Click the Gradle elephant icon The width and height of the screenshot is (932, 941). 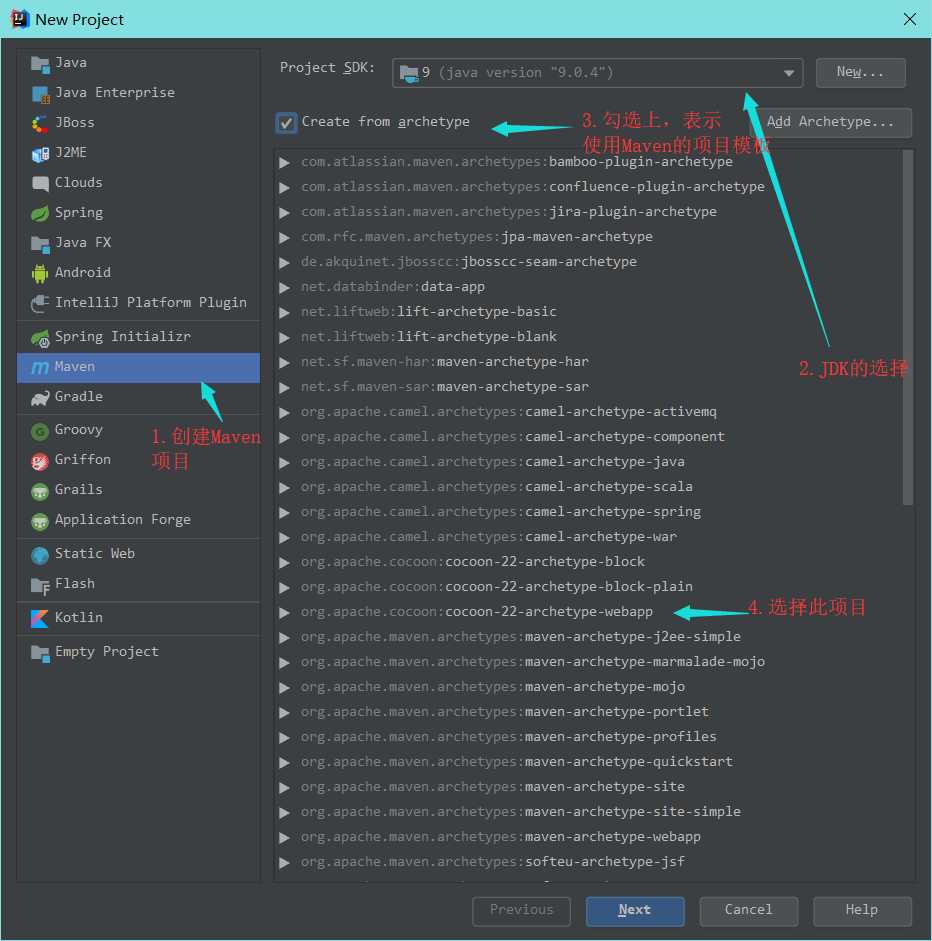(40, 397)
